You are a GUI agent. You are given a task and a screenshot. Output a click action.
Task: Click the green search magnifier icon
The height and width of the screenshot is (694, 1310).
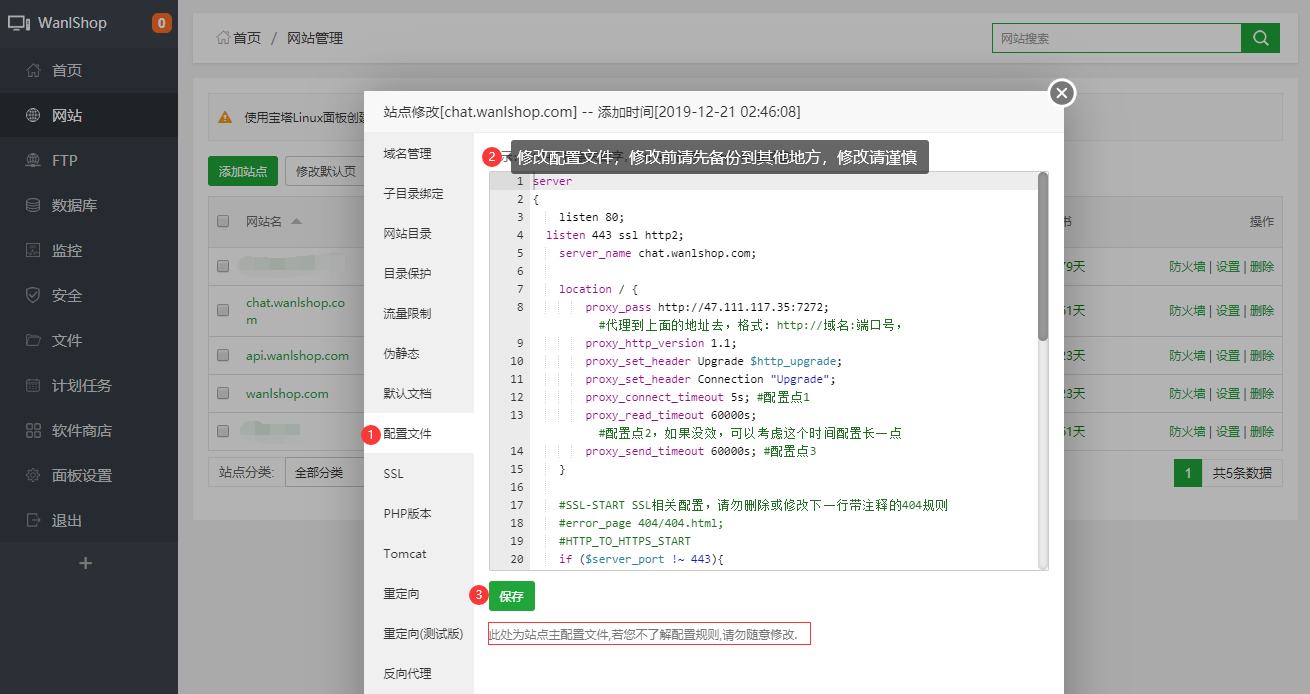coord(1260,38)
